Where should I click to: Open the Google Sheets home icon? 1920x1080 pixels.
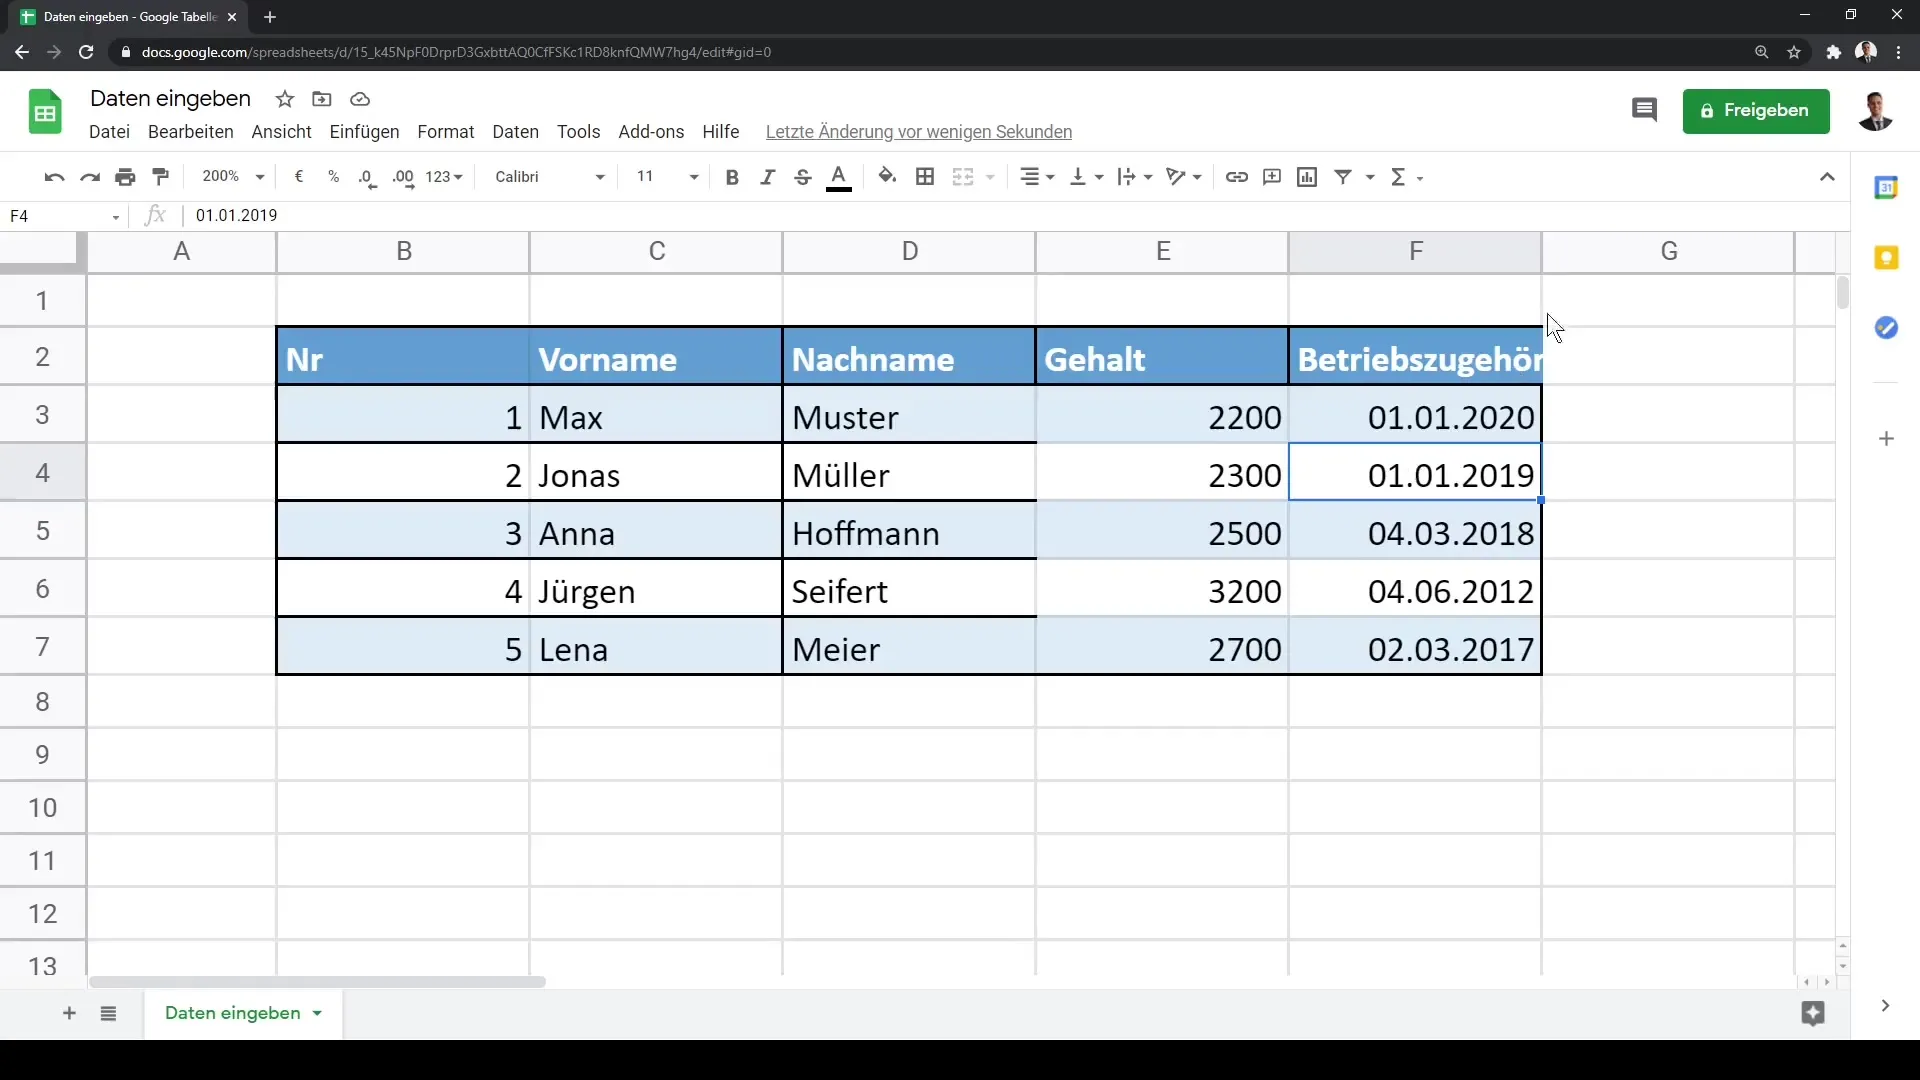pos(45,111)
